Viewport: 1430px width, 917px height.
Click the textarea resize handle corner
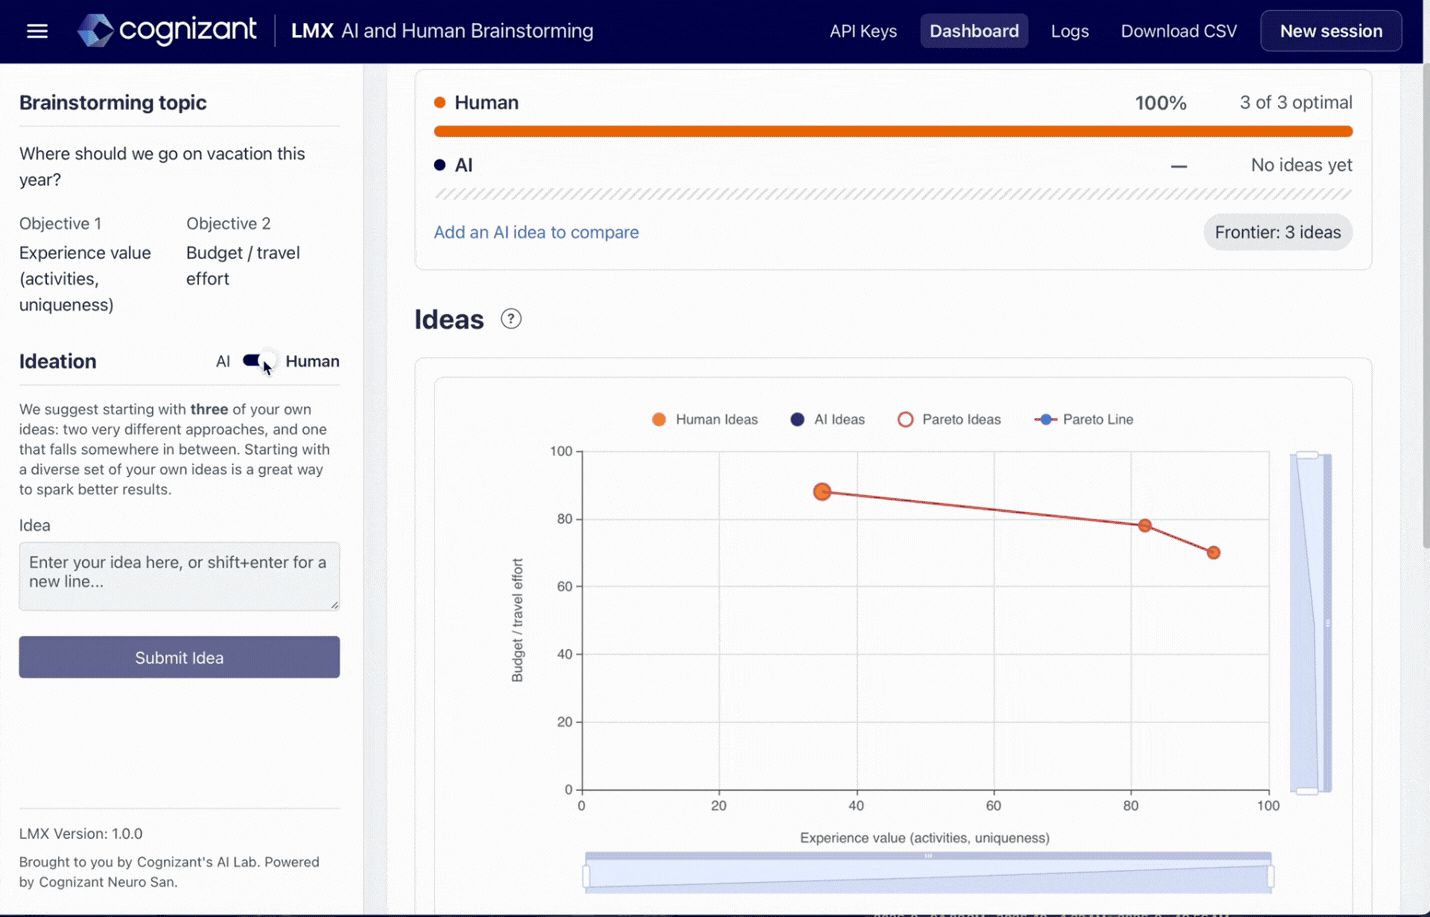pyautogui.click(x=334, y=604)
